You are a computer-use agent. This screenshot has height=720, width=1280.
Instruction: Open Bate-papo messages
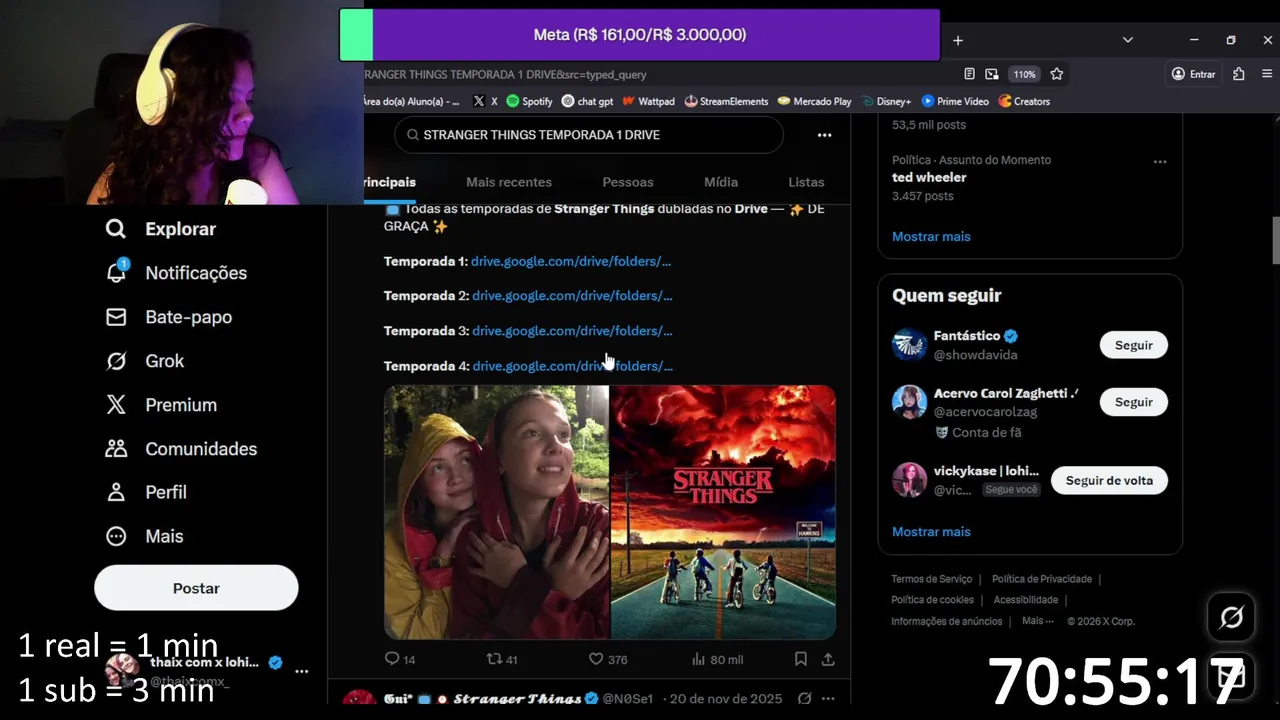click(x=168, y=317)
